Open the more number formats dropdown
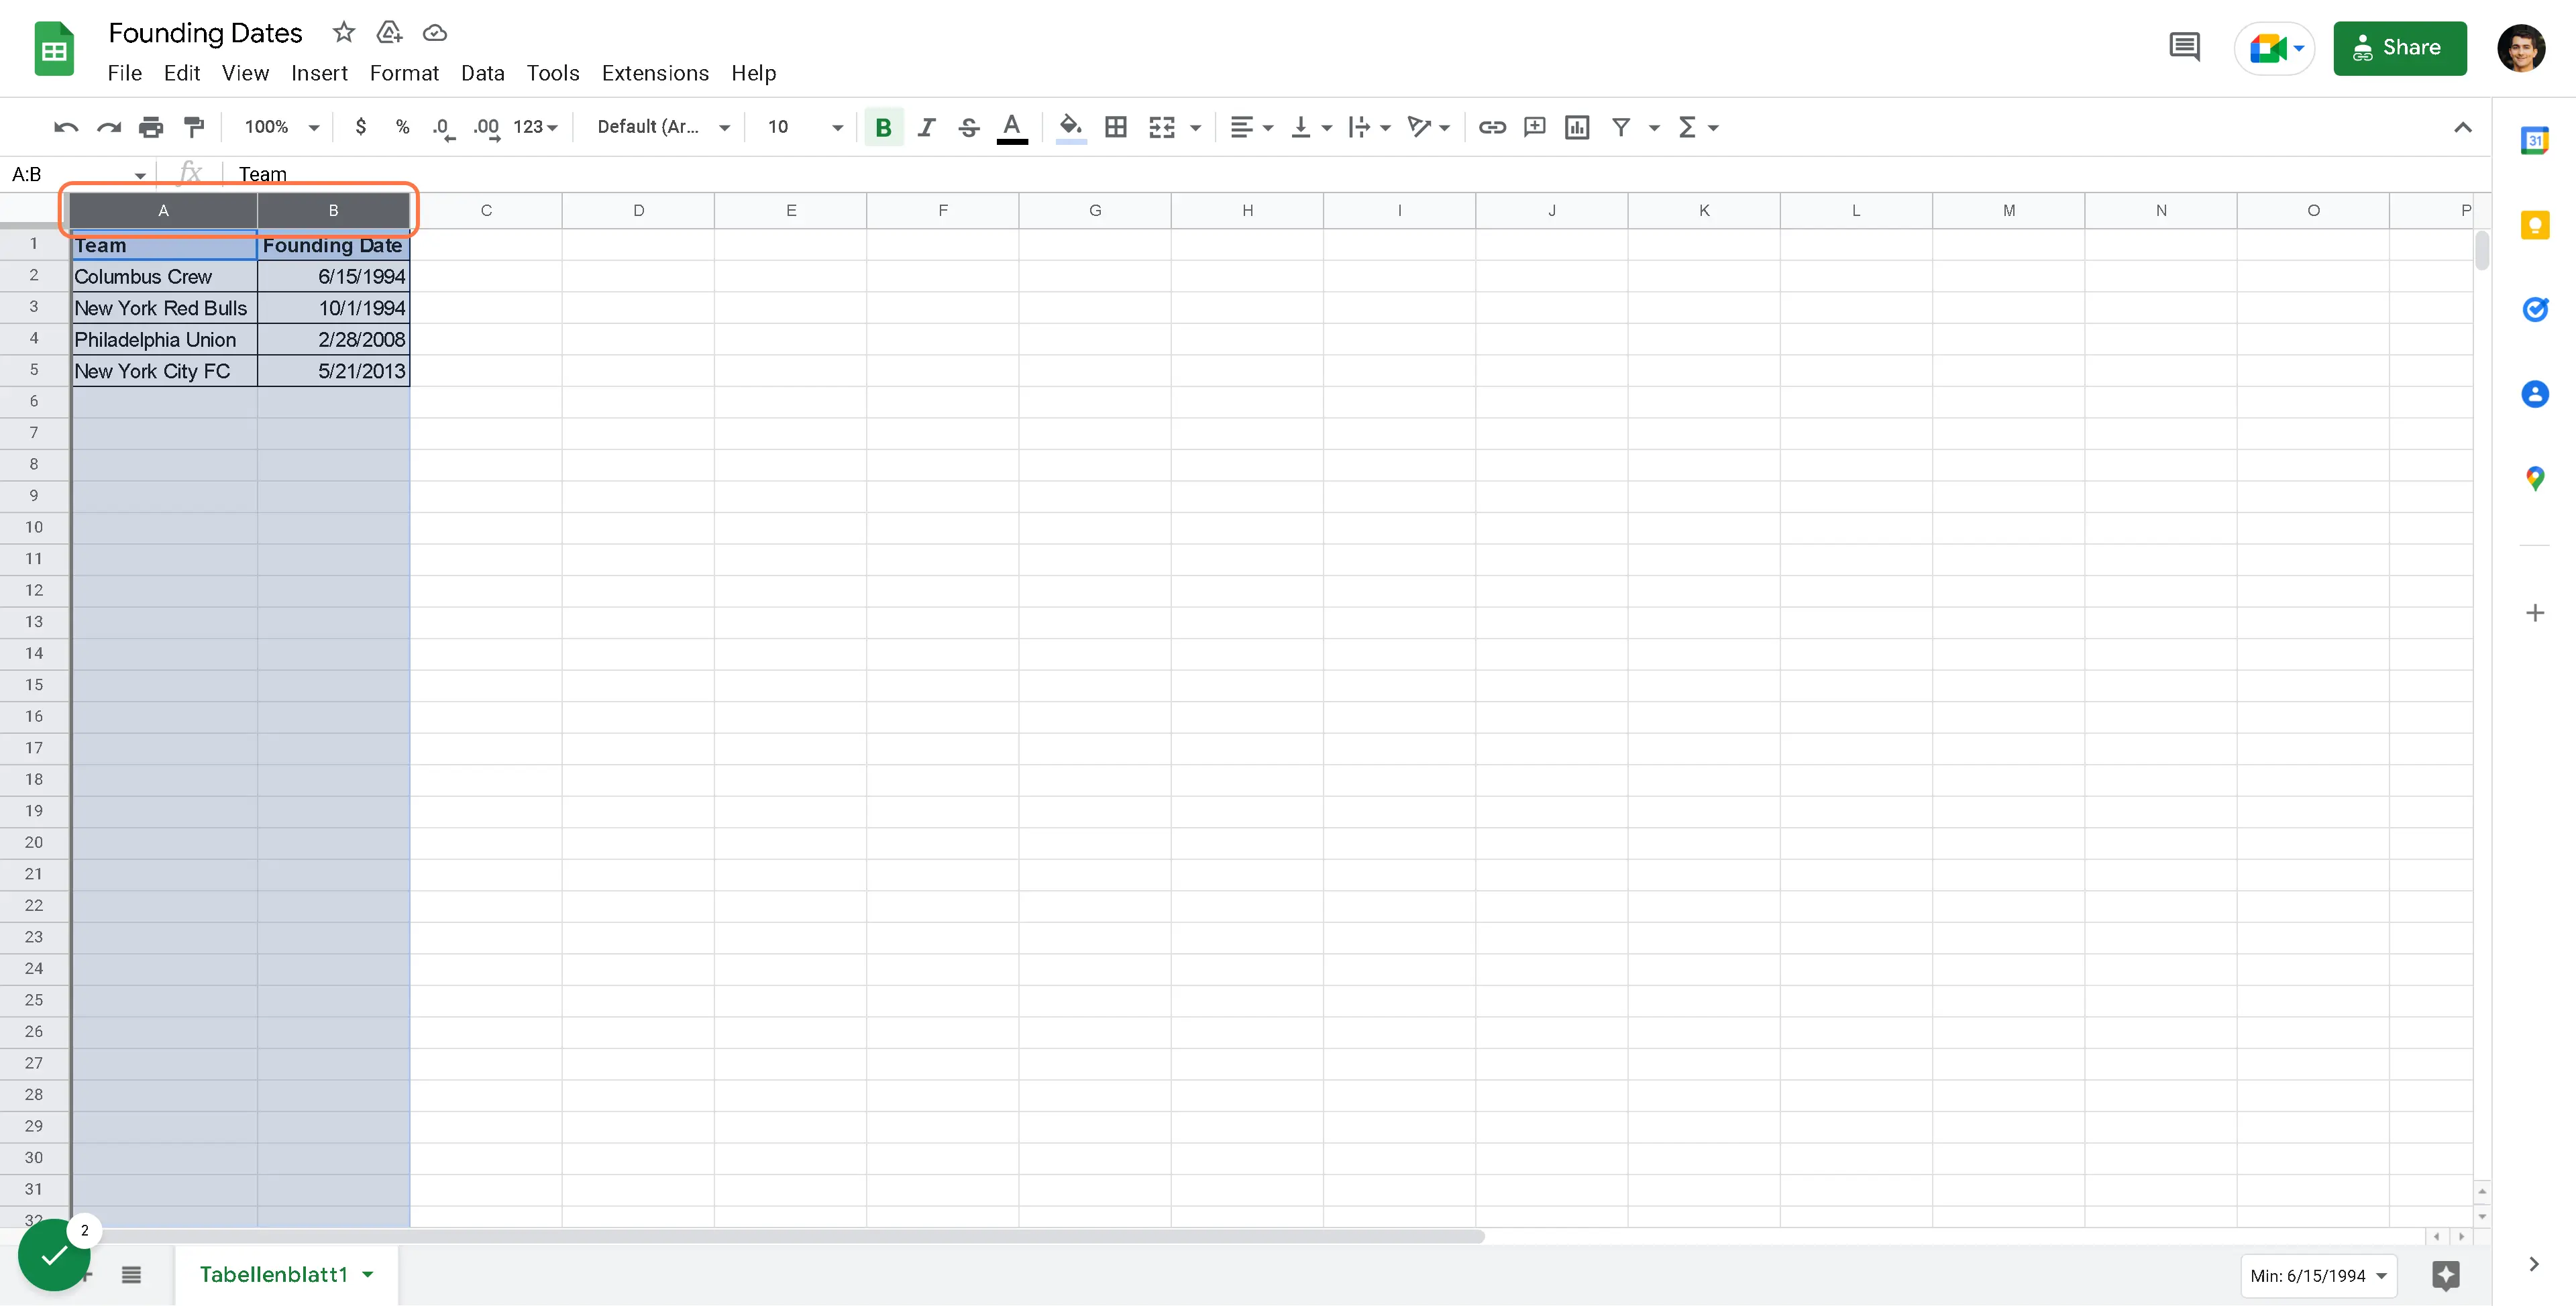The width and height of the screenshot is (2576, 1306). pyautogui.click(x=535, y=127)
